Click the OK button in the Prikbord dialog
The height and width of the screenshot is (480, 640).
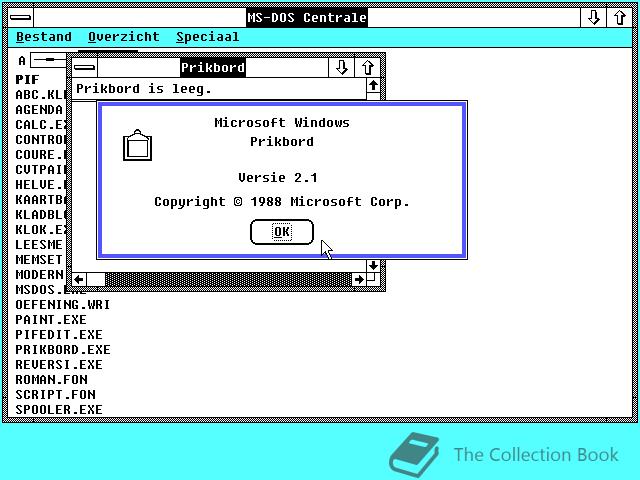[282, 232]
